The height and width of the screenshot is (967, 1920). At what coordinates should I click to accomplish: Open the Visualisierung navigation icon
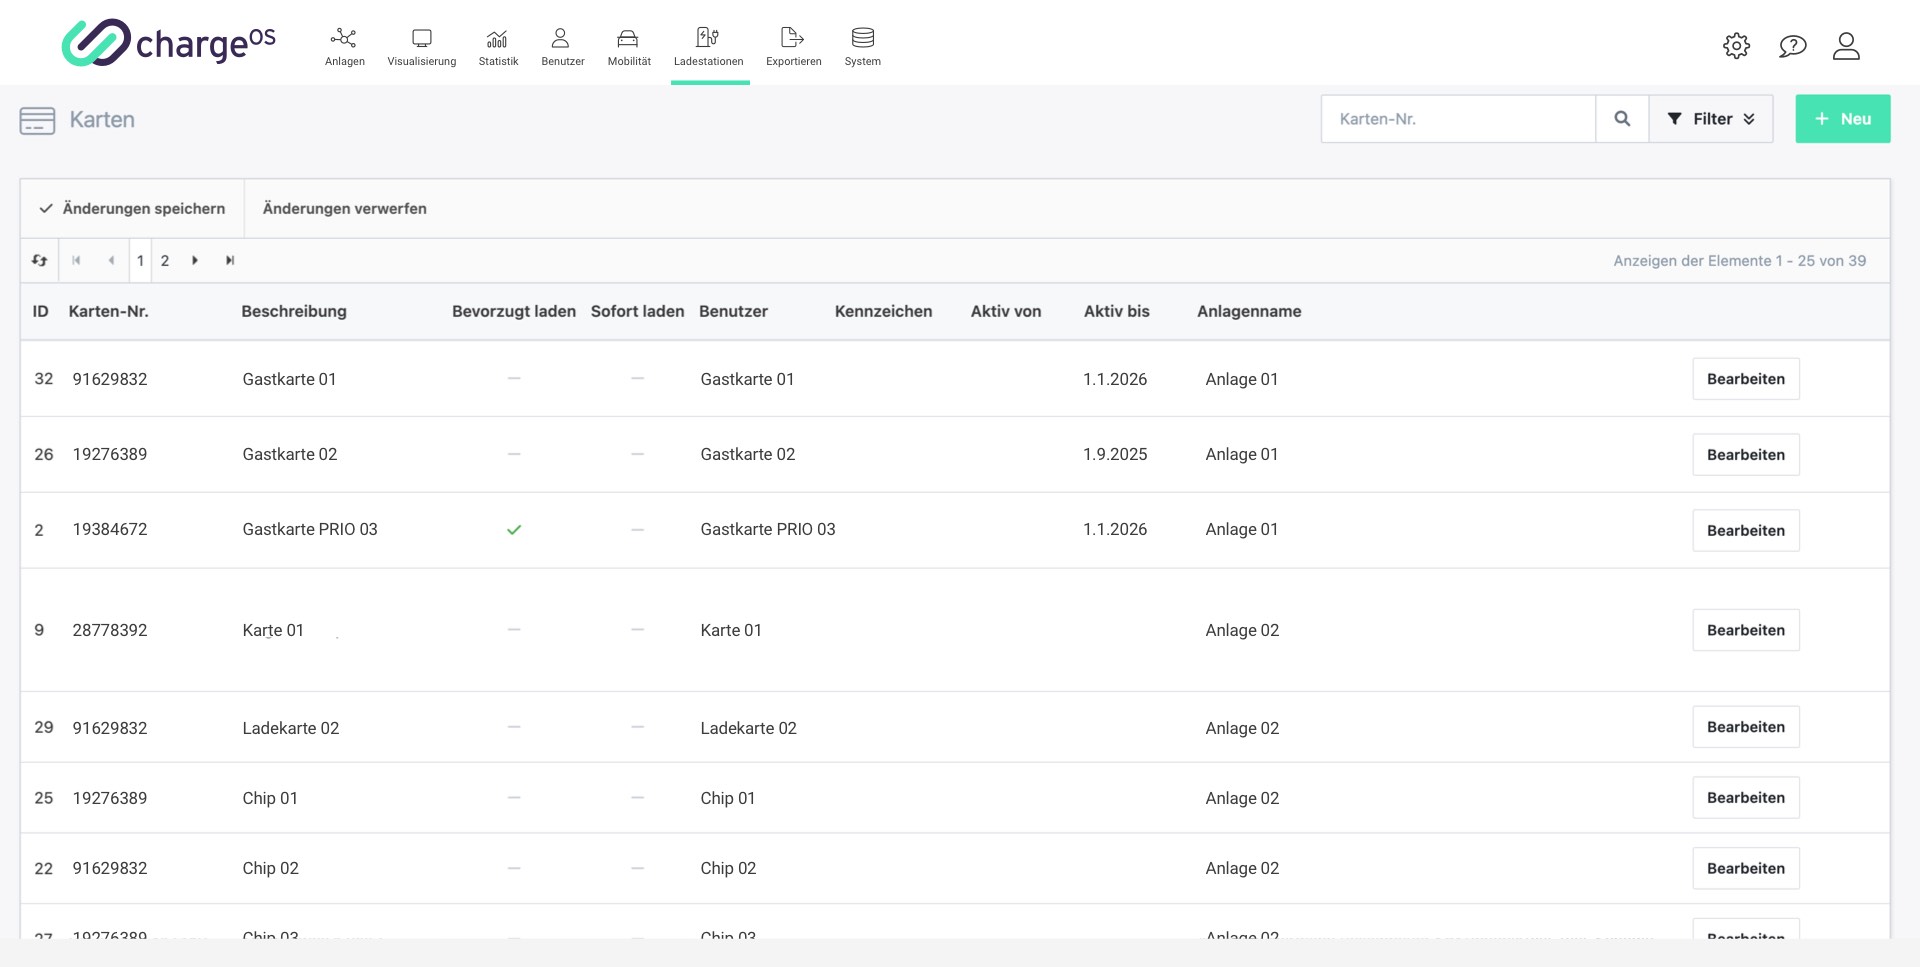point(421,38)
